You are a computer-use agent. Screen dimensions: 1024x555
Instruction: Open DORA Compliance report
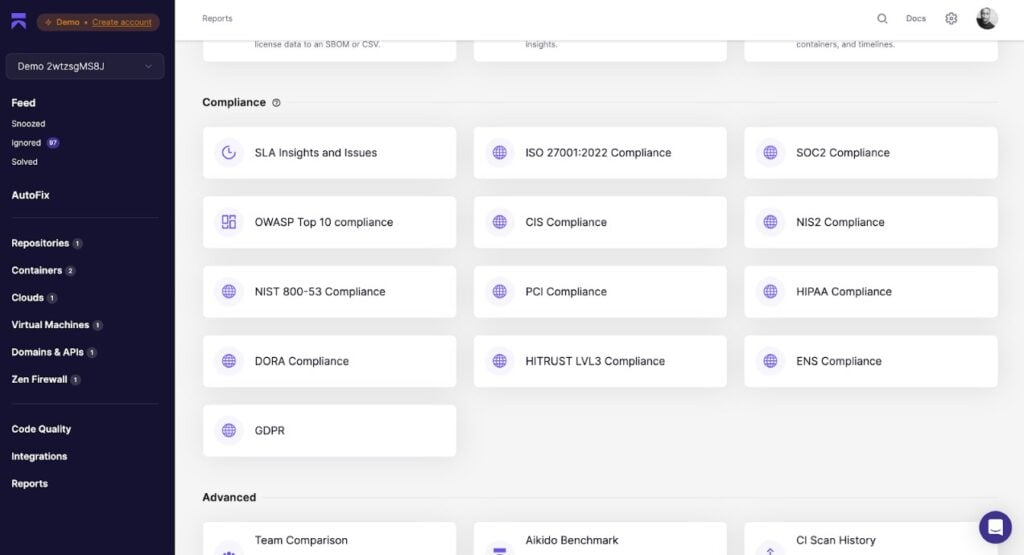point(329,361)
